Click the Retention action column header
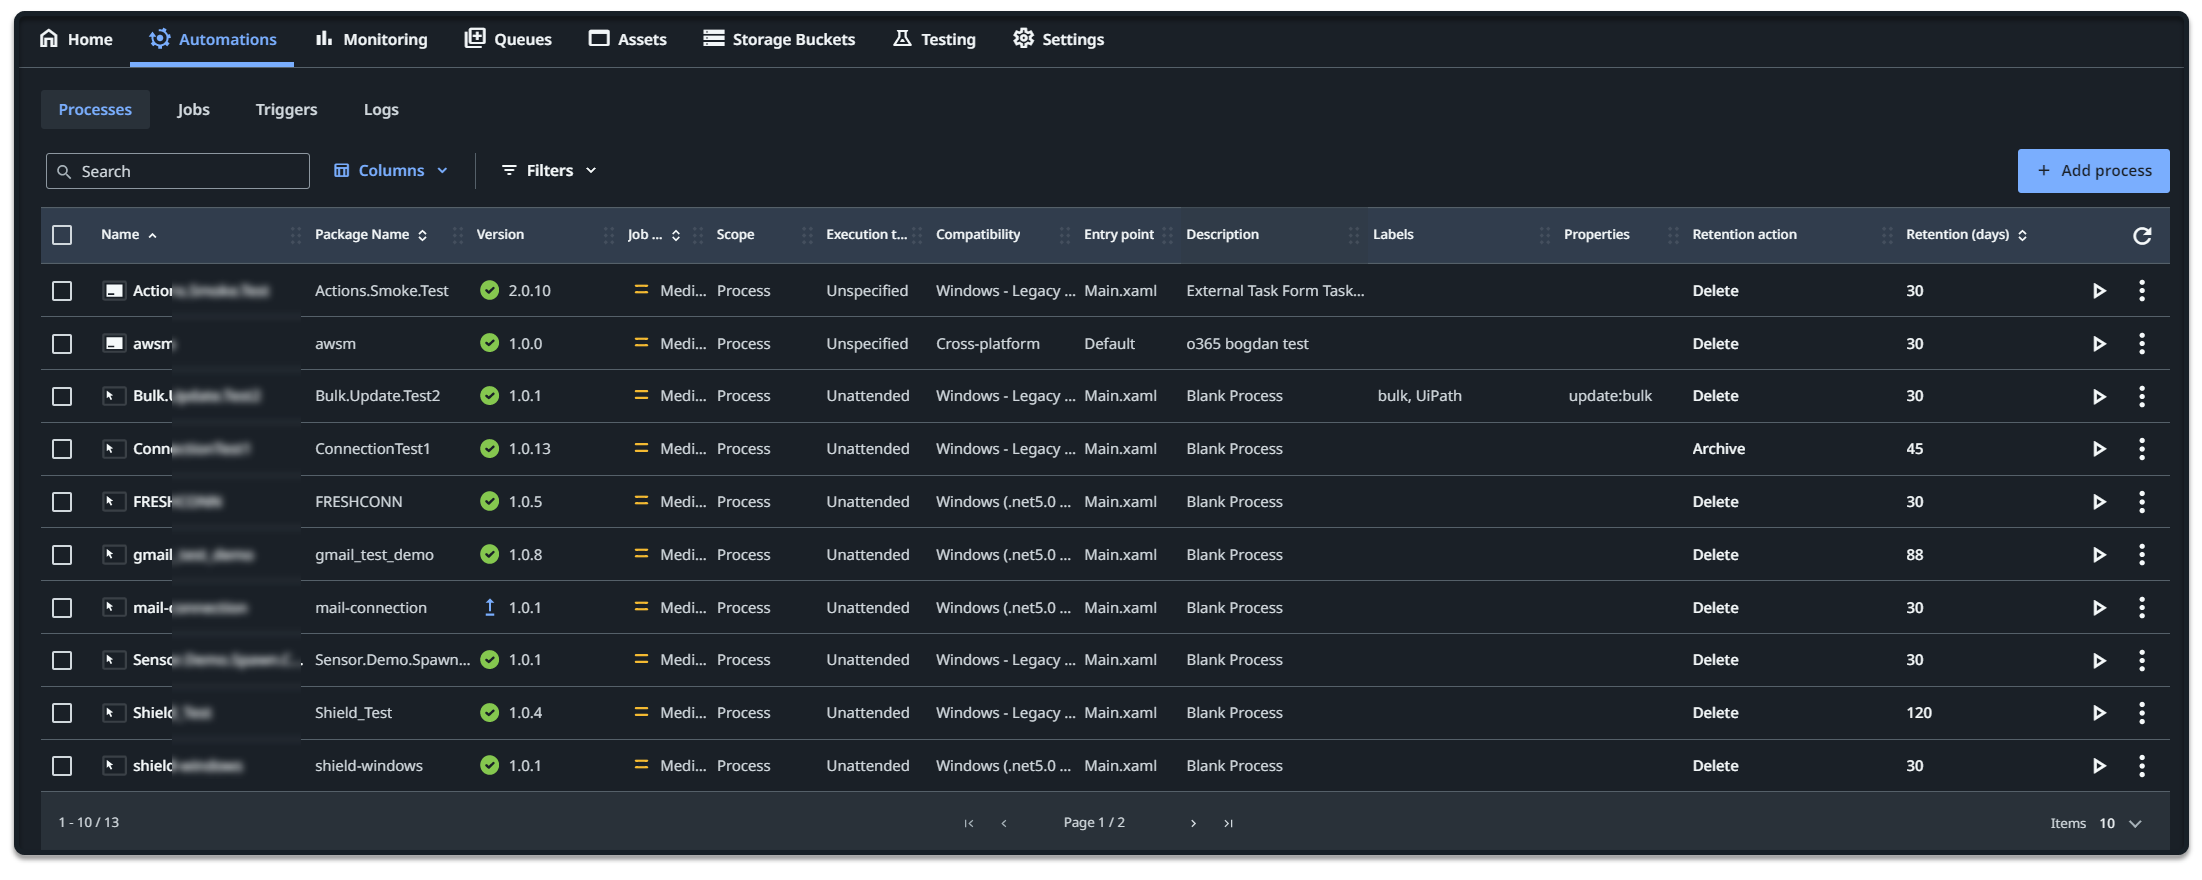The width and height of the screenshot is (2202, 880). tap(1744, 235)
